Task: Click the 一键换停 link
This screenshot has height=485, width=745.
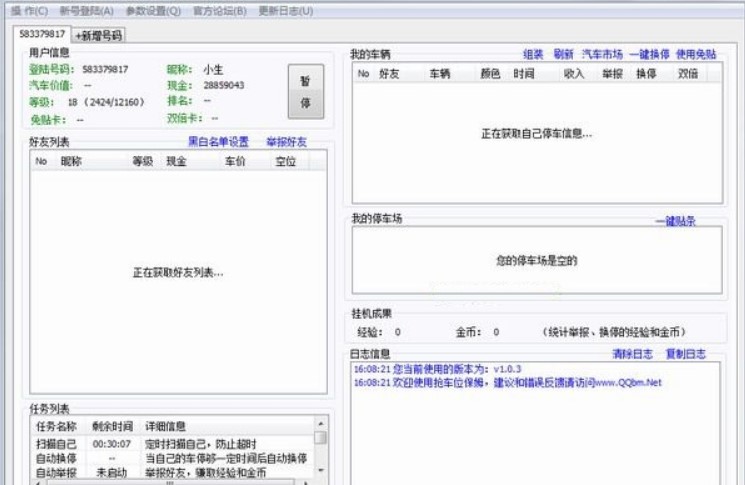Action: 649,54
